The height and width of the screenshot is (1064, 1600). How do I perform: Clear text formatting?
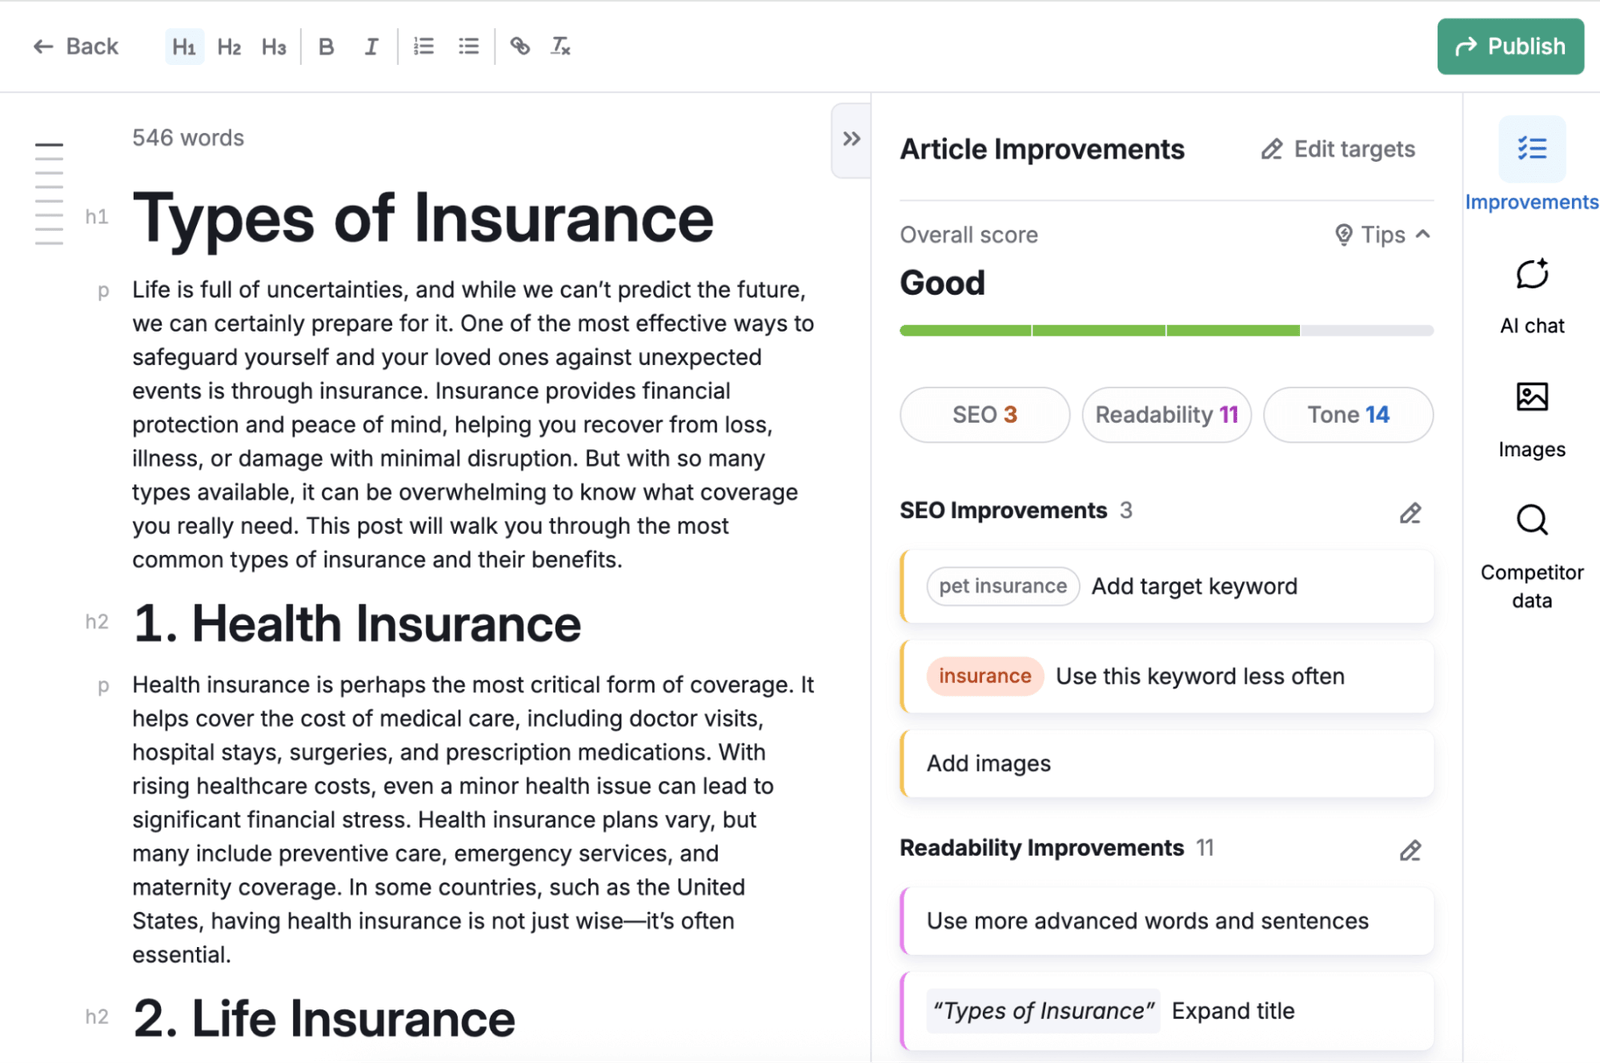click(x=560, y=46)
